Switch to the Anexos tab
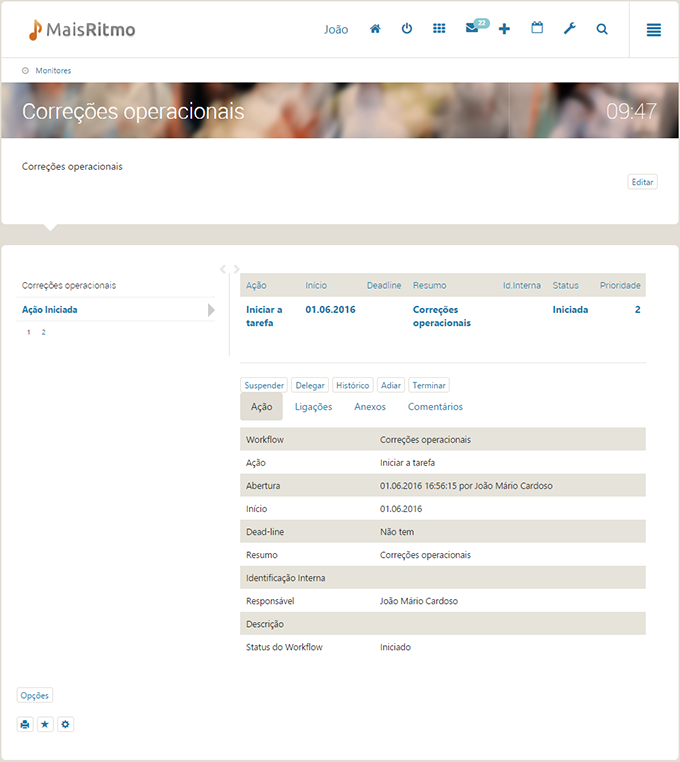The width and height of the screenshot is (680, 762). point(370,407)
